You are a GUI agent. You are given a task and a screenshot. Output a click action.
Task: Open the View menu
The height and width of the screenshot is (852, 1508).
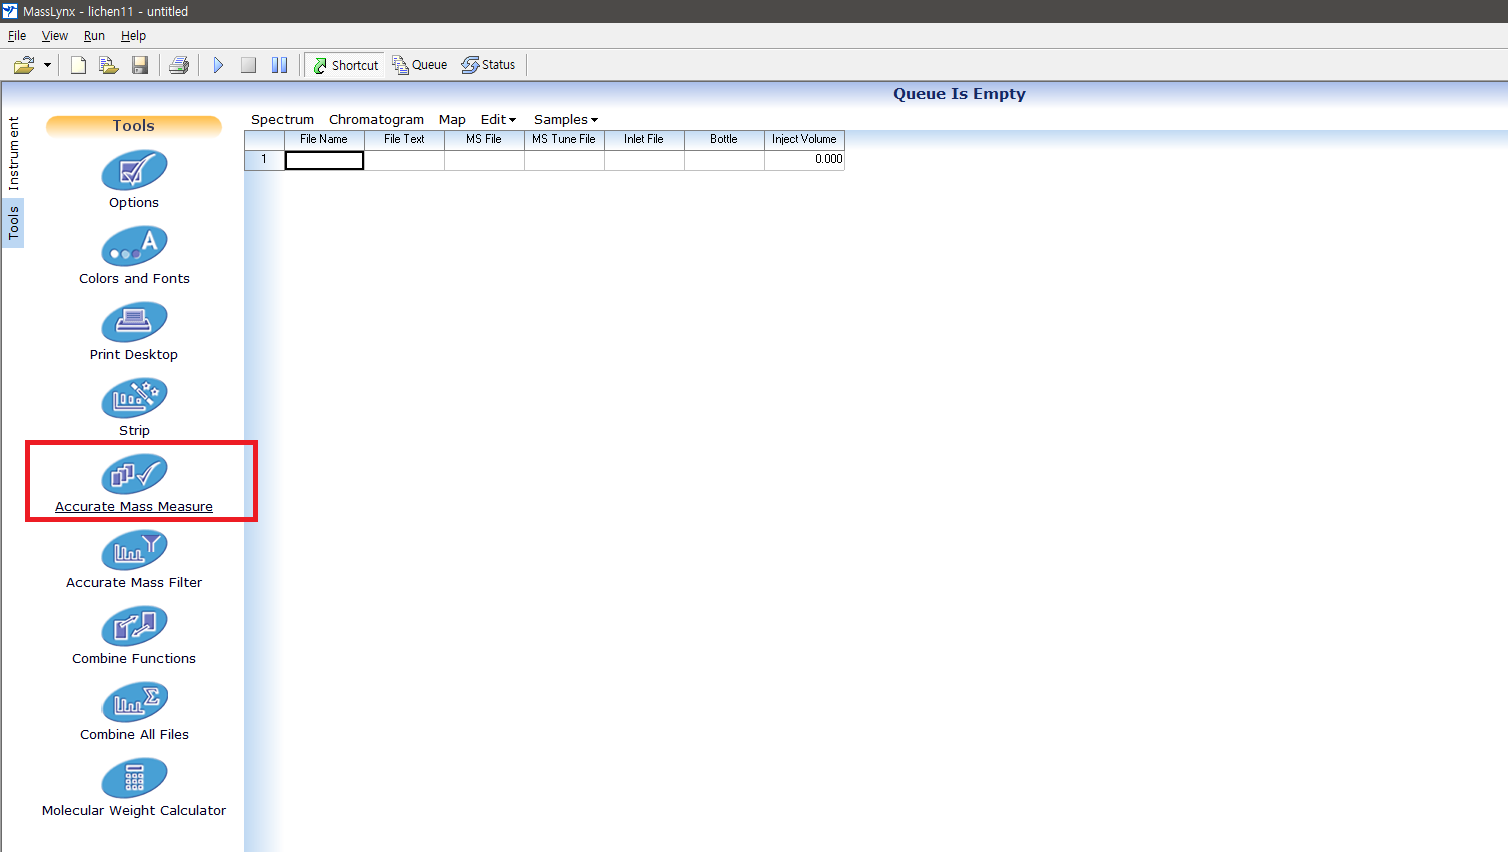point(55,36)
